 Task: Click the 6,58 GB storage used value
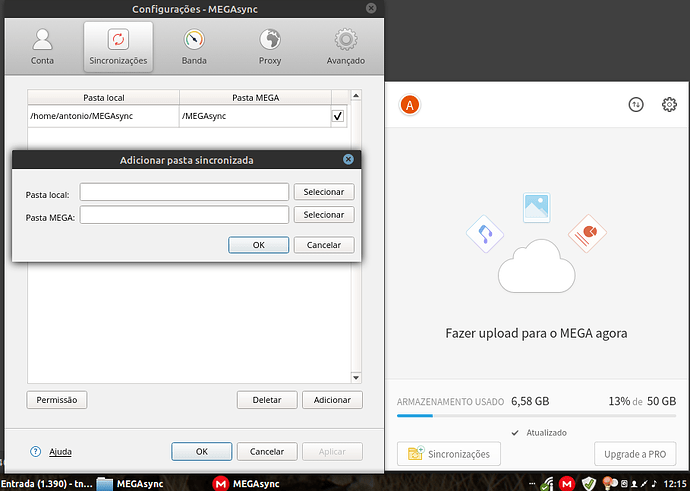pyautogui.click(x=530, y=401)
